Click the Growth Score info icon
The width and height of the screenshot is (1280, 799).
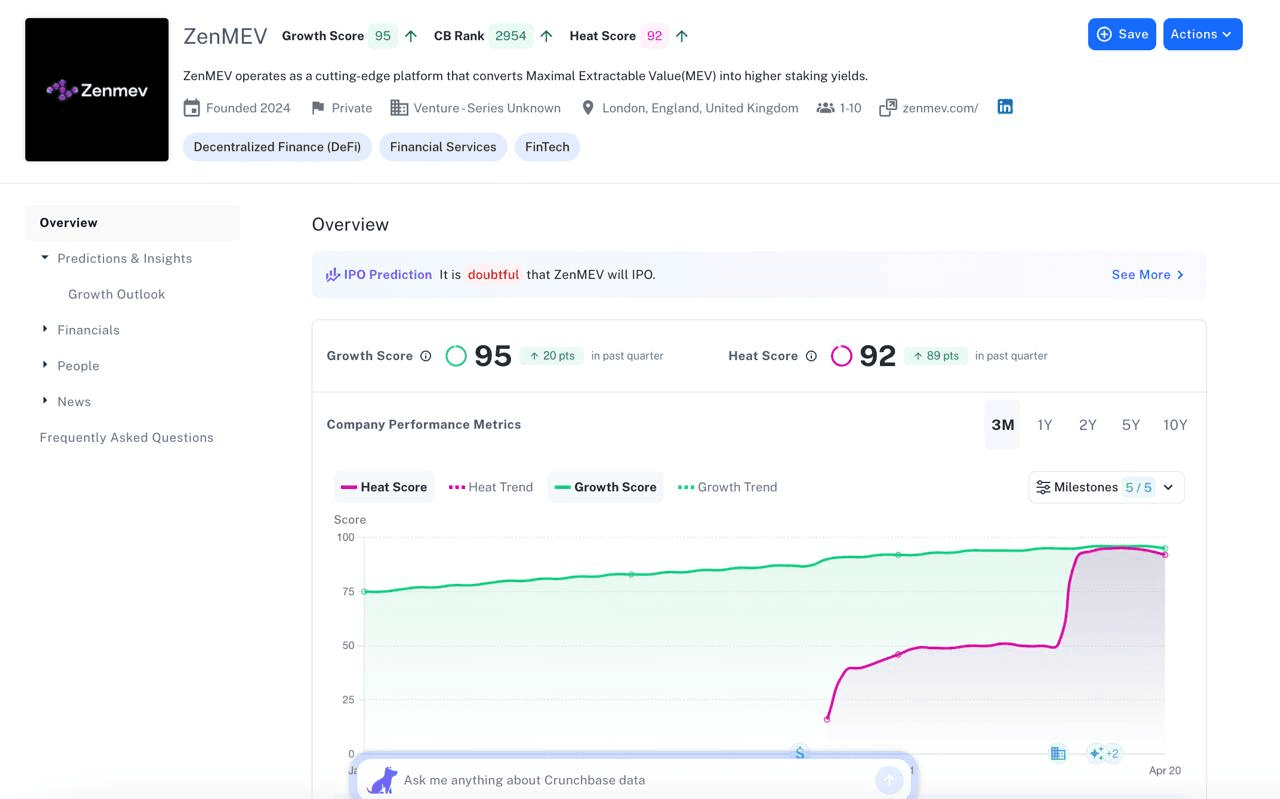tap(426, 355)
